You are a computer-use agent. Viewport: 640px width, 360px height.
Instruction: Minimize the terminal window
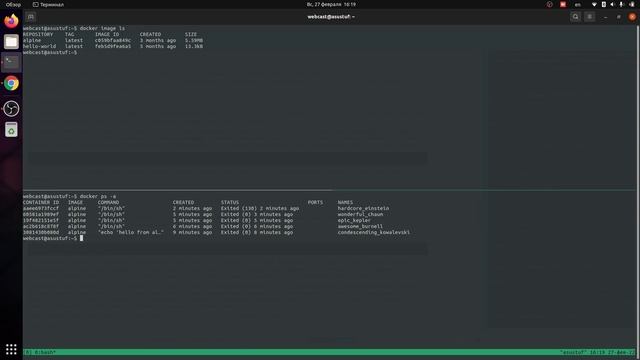[x=605, y=17]
